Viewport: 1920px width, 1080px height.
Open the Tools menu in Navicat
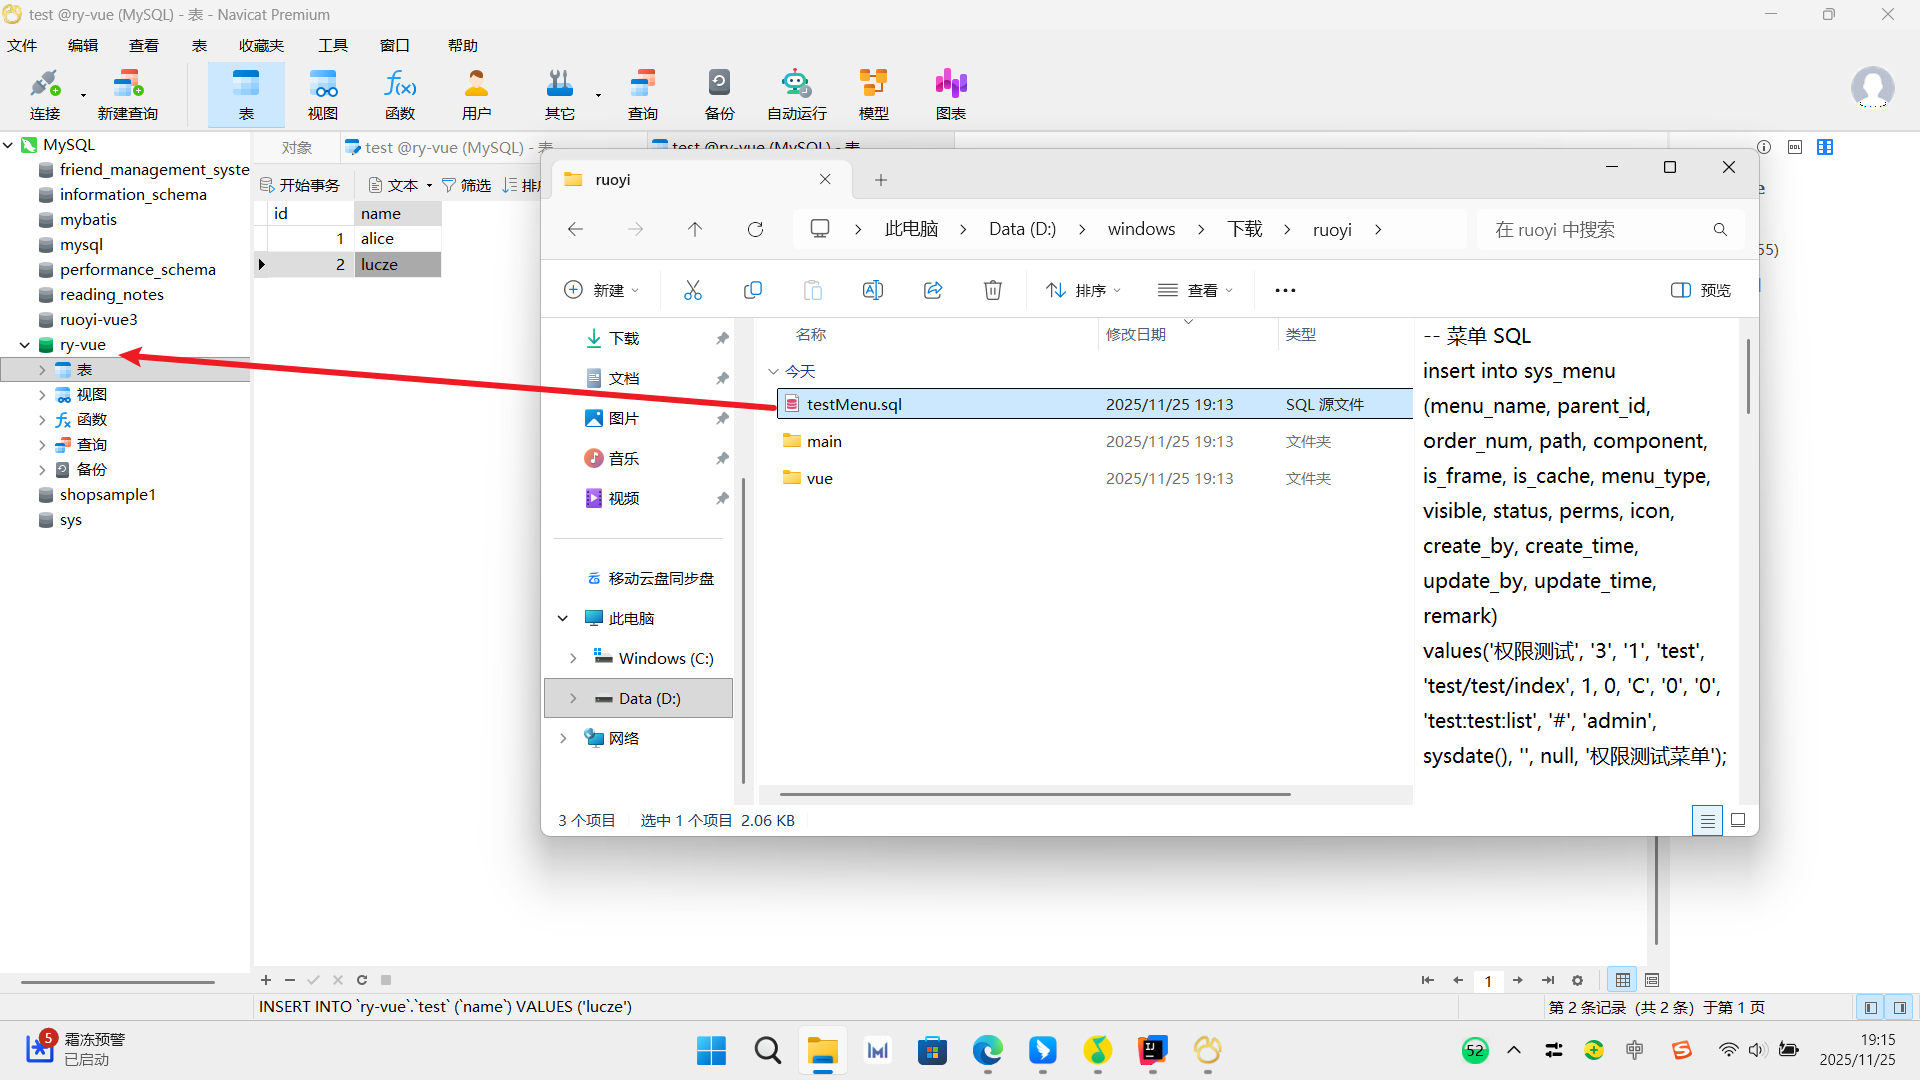(332, 45)
